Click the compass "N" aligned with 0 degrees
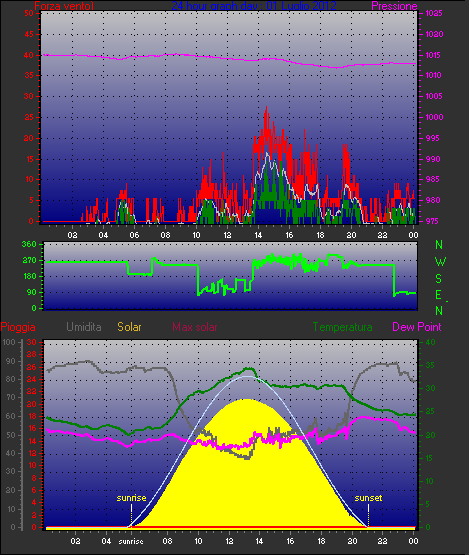Screen dimensions: 469x555 439,310
